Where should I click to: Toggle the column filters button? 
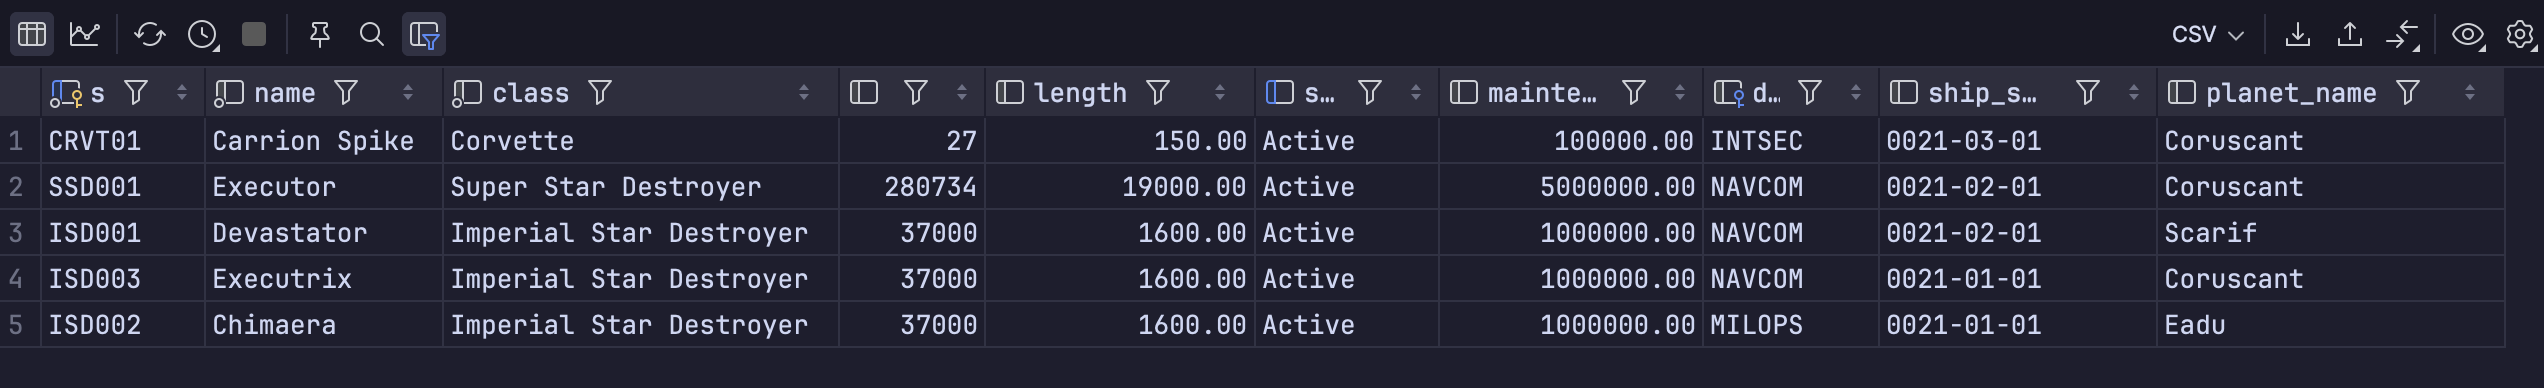(x=424, y=35)
